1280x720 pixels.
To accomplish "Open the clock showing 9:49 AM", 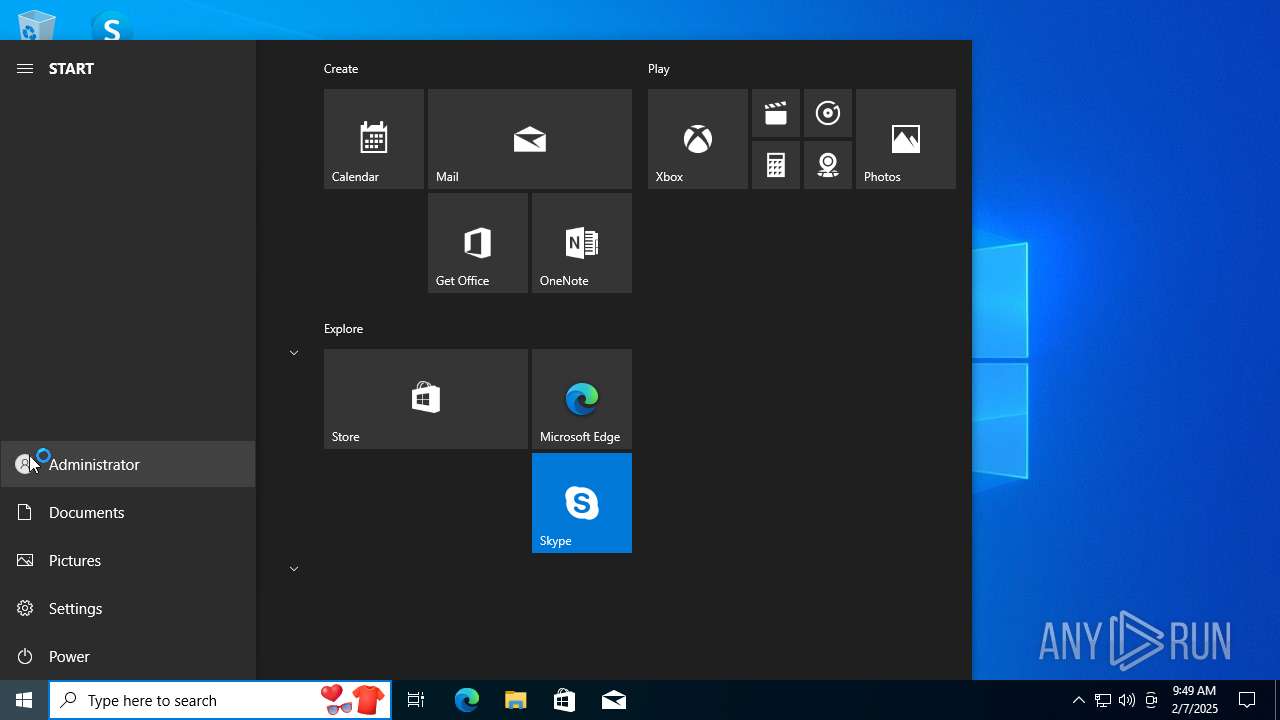I will click(x=1194, y=700).
